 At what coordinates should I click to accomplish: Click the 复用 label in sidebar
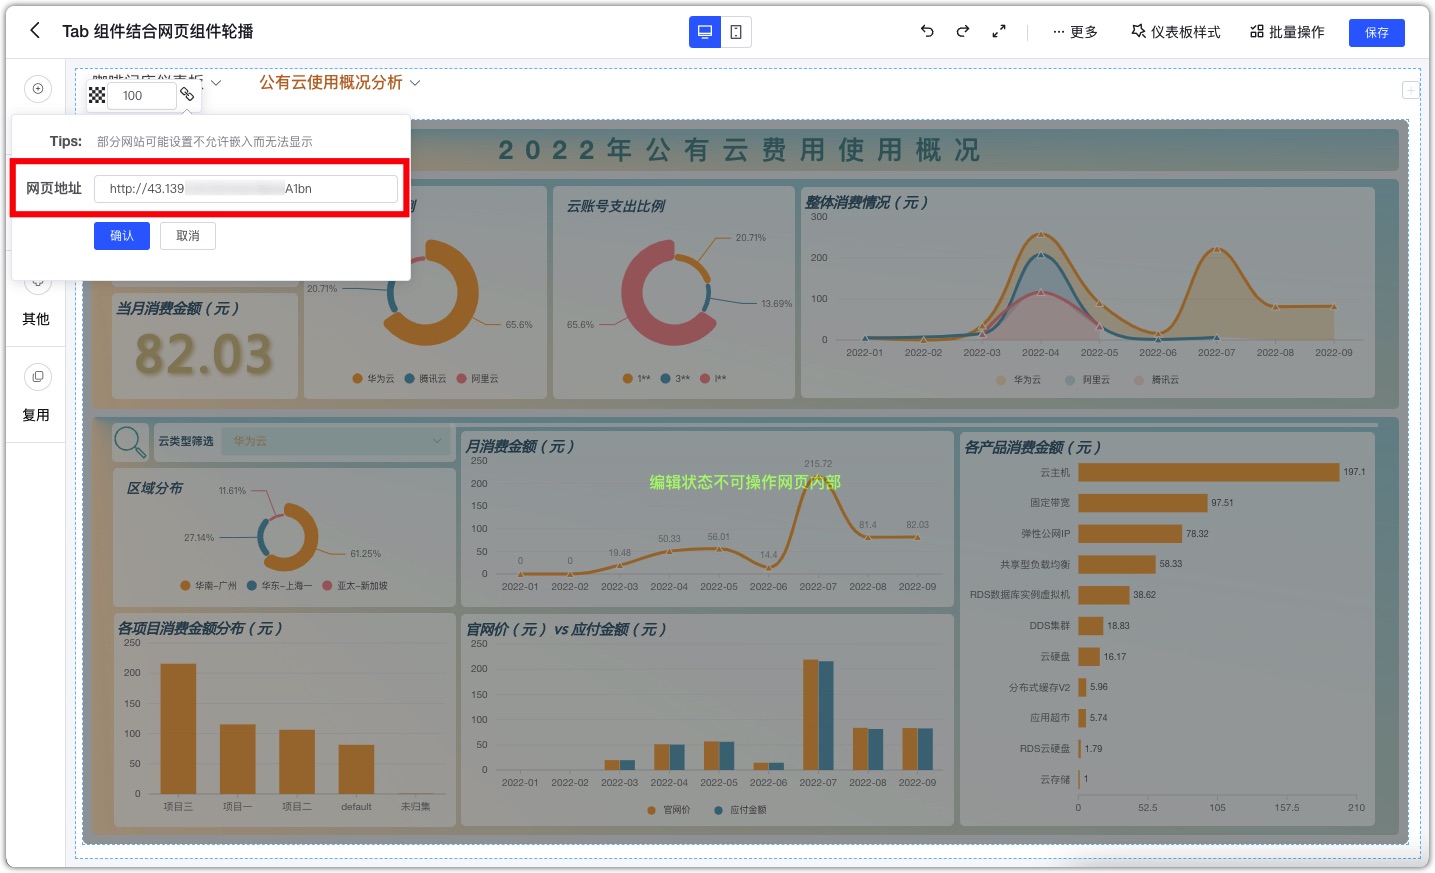tap(36, 415)
